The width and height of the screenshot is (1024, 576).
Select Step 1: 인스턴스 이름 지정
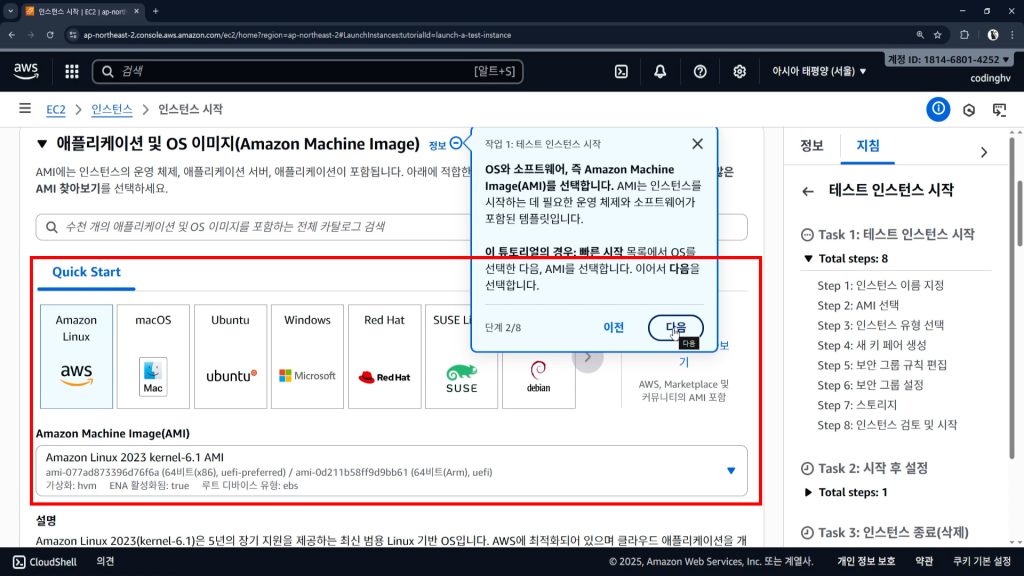click(x=880, y=285)
